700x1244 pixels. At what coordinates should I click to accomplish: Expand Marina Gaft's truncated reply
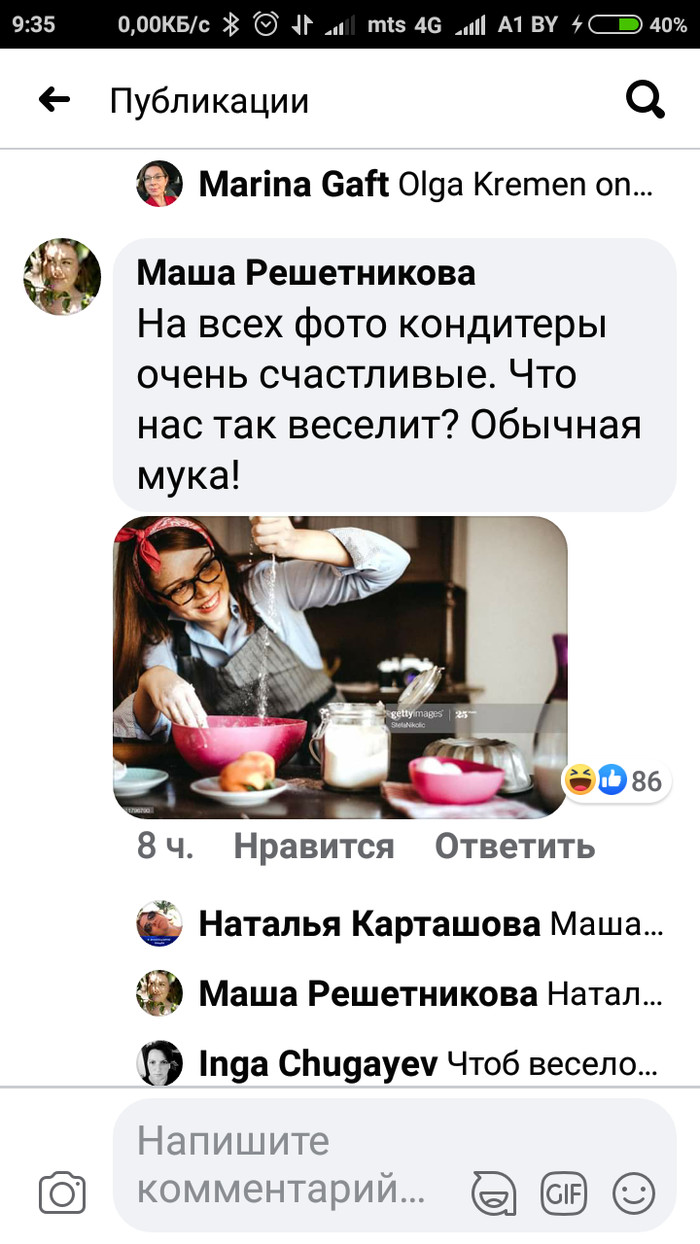click(x=425, y=184)
